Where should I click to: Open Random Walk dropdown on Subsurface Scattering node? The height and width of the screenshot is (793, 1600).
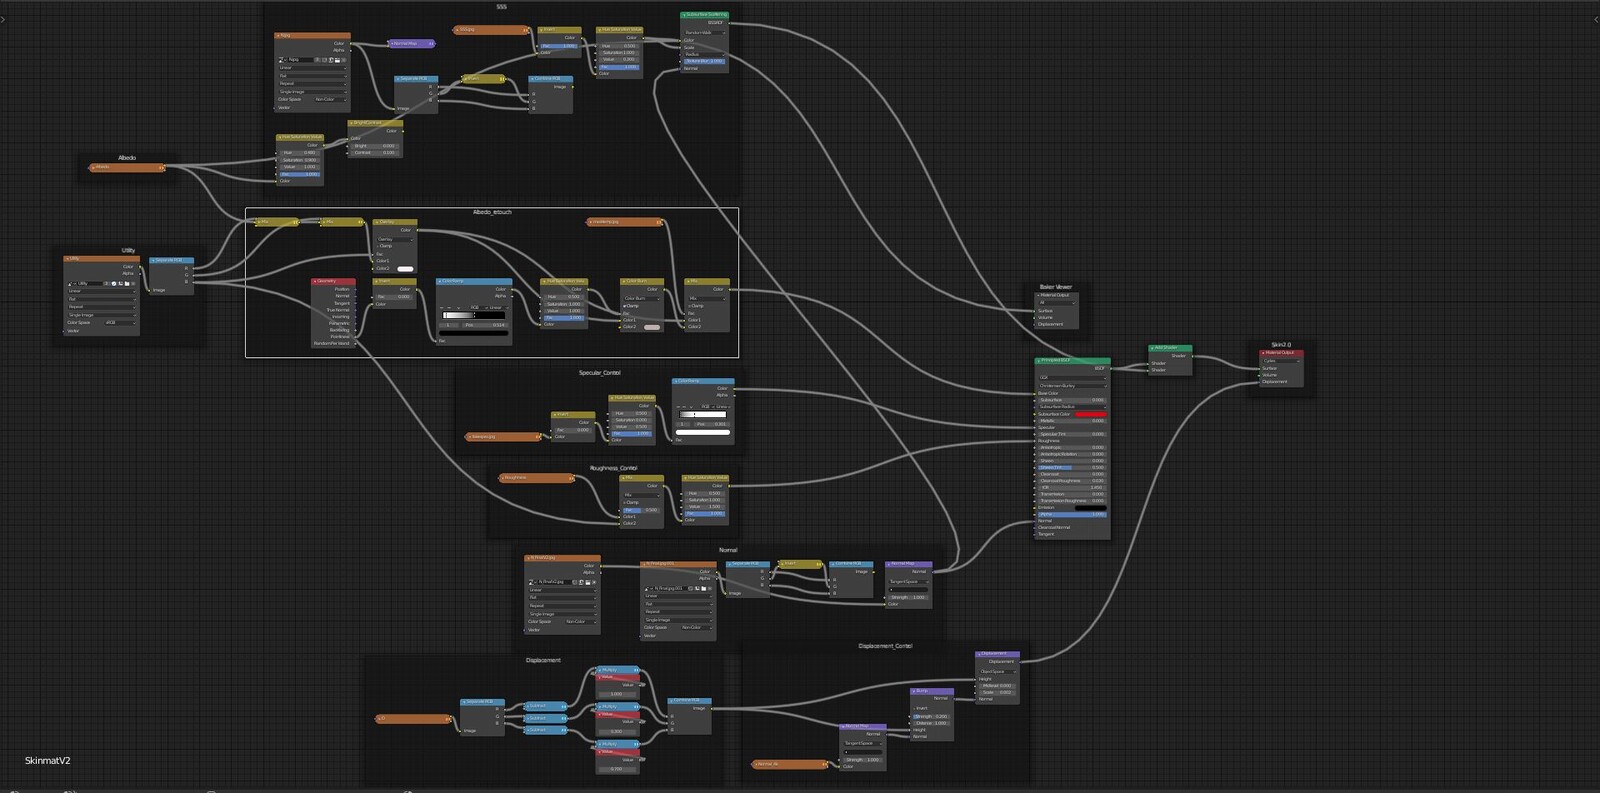point(705,33)
